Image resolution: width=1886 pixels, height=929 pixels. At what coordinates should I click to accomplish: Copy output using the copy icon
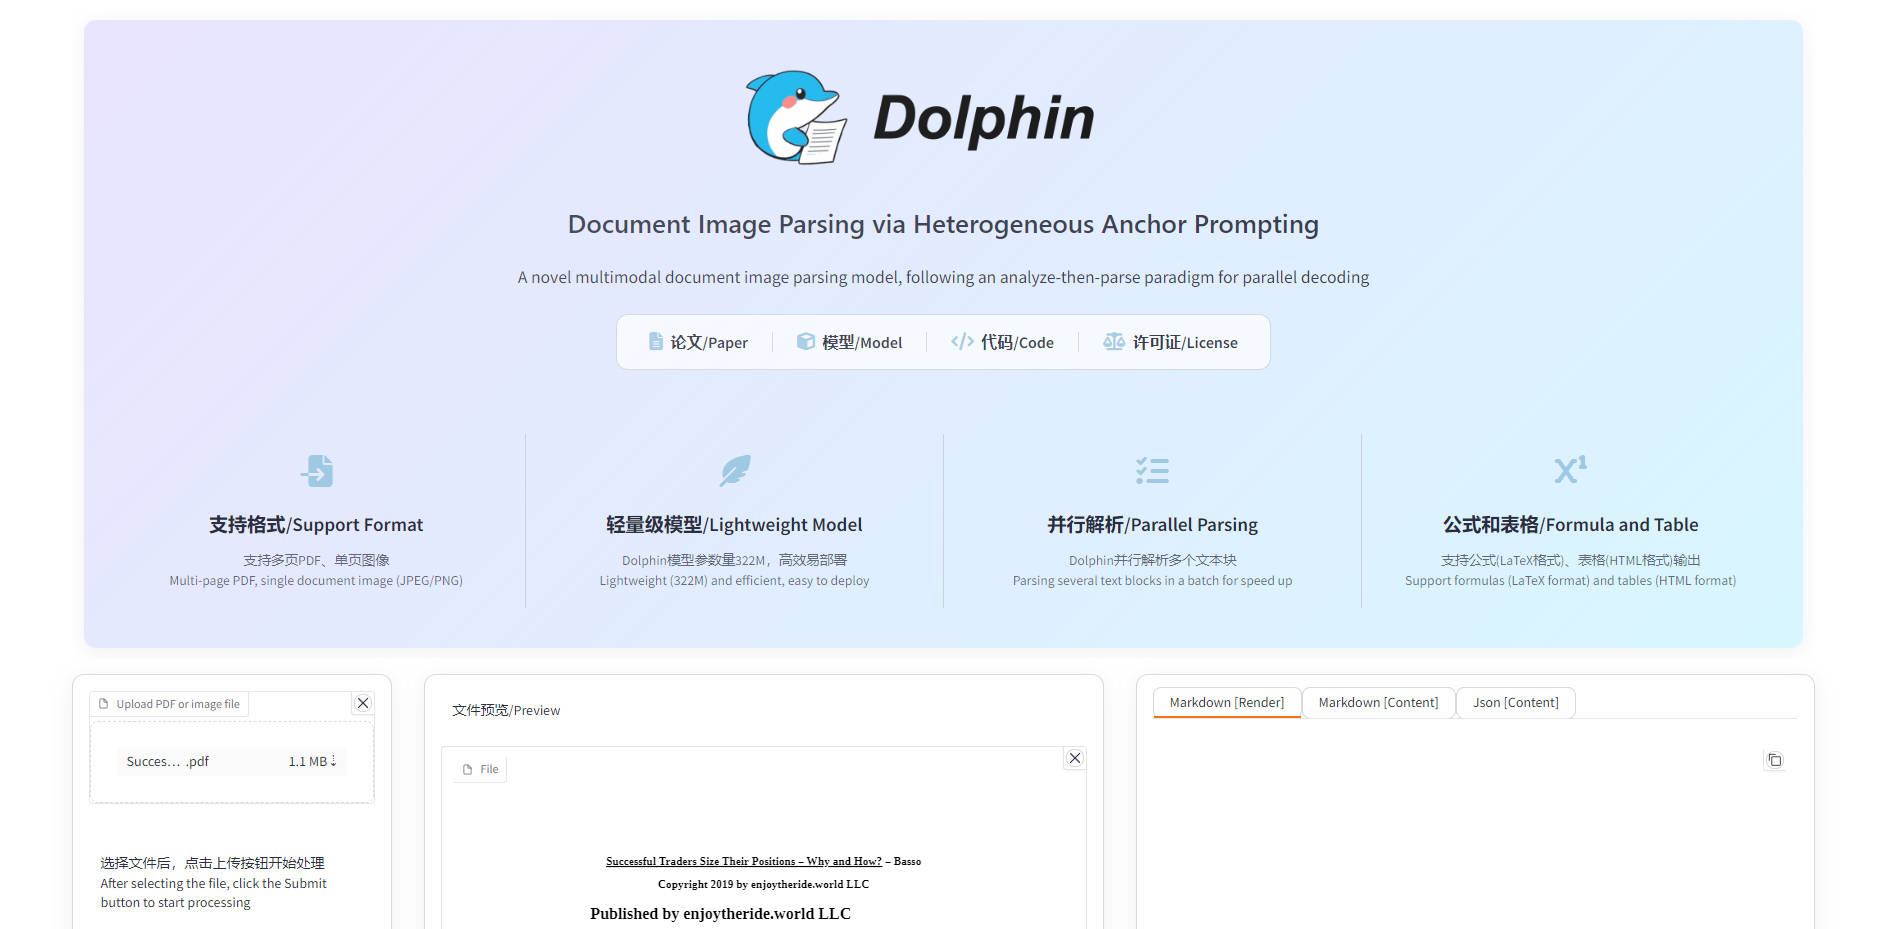(x=1775, y=760)
